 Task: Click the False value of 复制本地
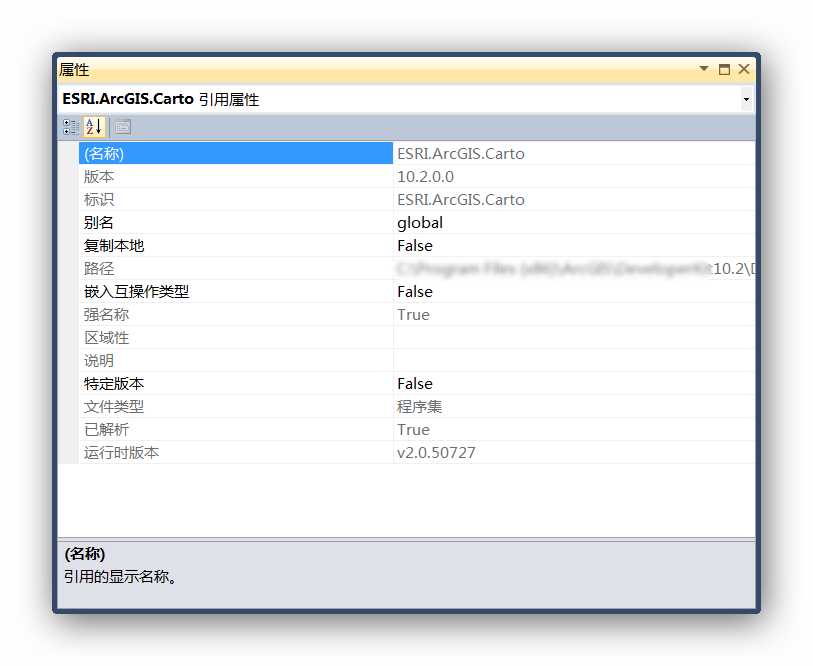pos(414,246)
